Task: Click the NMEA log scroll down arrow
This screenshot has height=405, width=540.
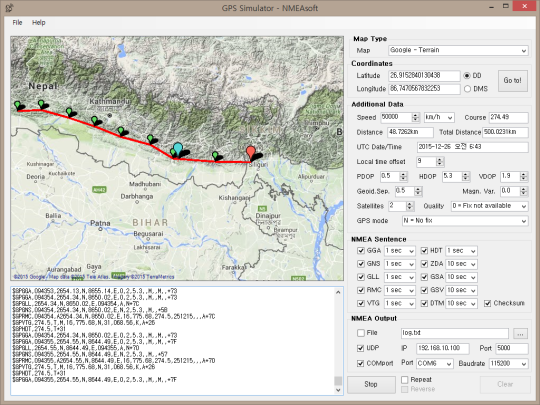Action: pyautogui.click(x=338, y=390)
